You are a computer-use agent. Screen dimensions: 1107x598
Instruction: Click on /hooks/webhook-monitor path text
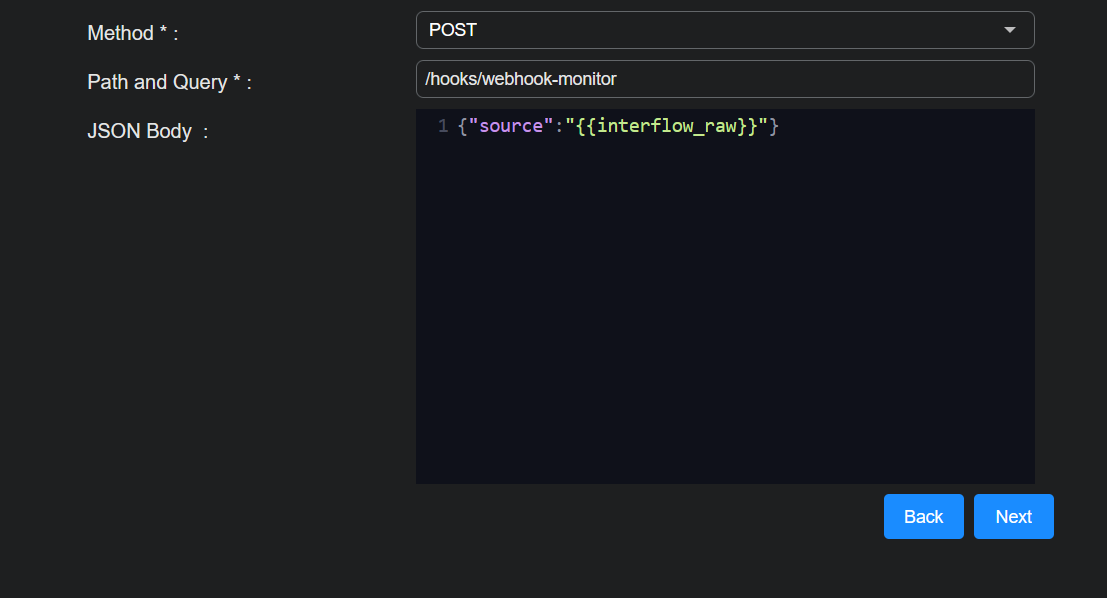point(521,79)
